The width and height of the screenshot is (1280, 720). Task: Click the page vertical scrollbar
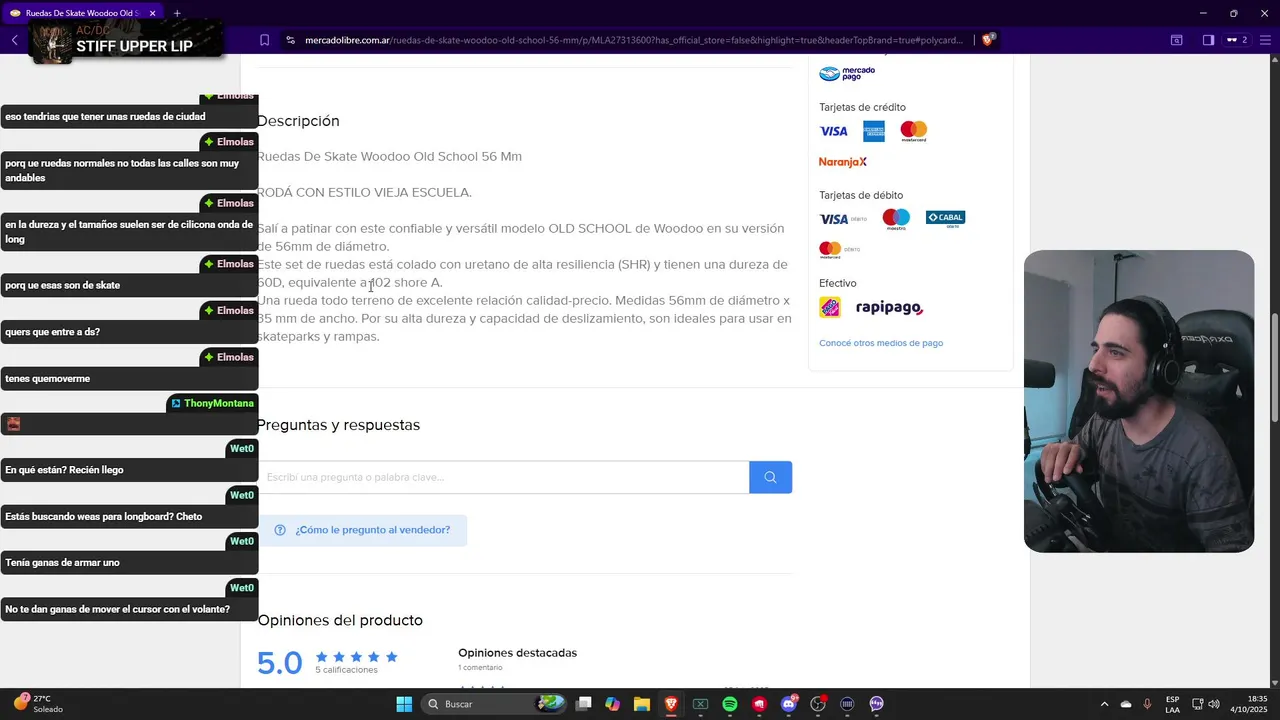coord(1274,370)
